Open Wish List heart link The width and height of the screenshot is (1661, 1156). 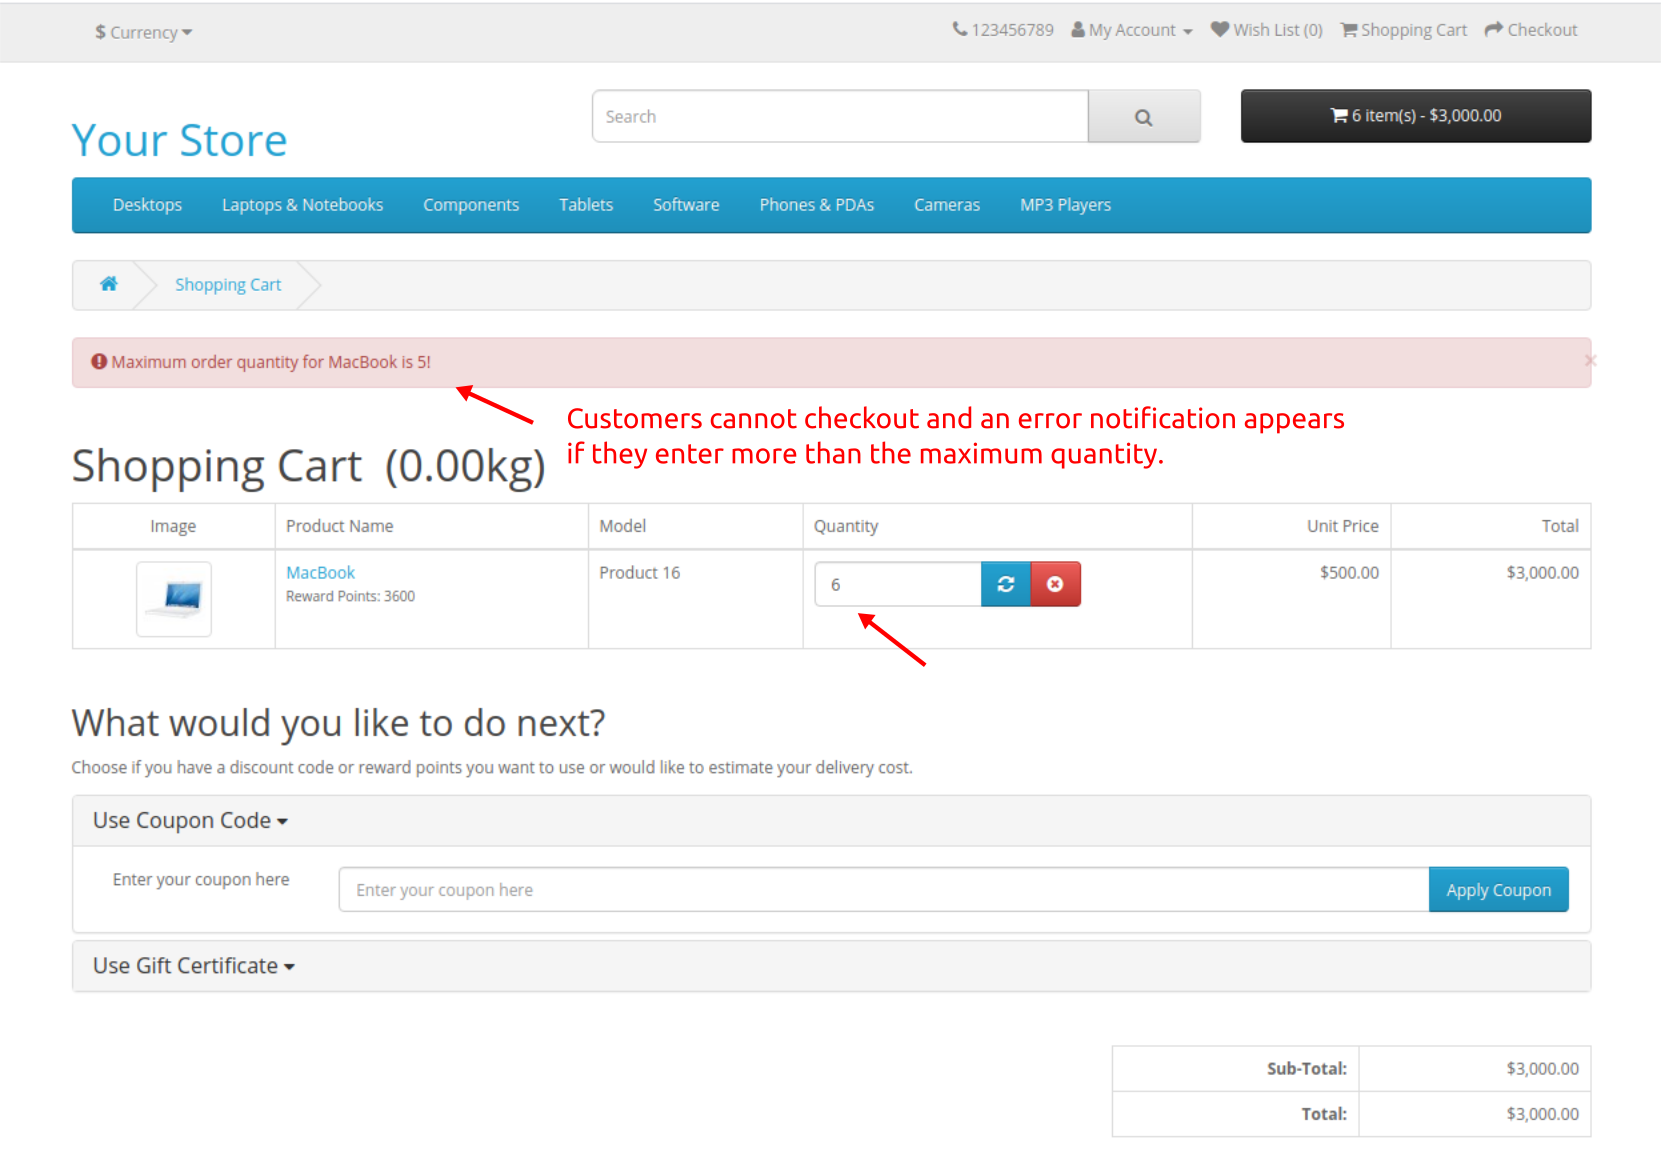(x=1266, y=30)
